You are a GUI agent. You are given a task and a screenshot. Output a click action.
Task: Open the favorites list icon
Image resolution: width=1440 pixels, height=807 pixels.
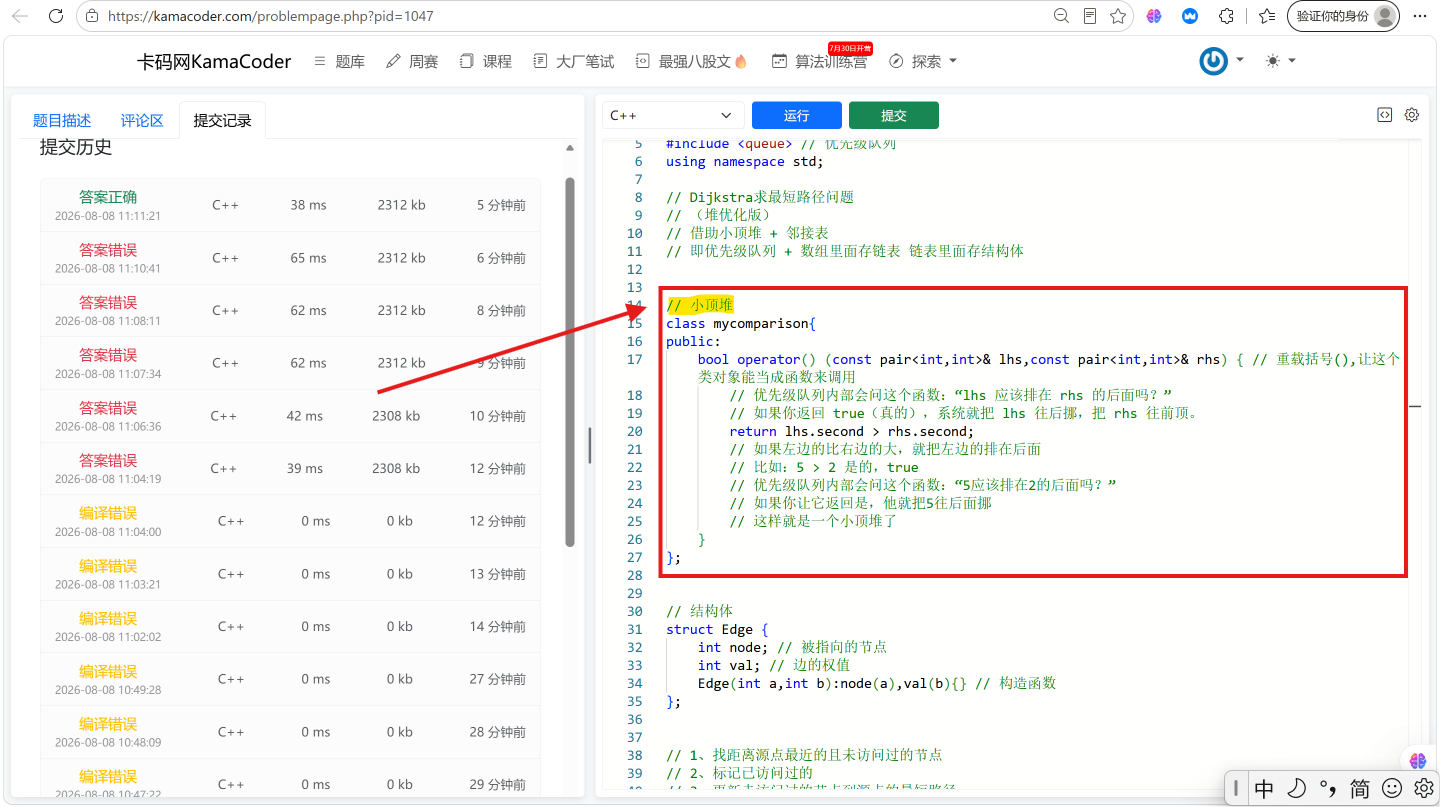(x=1267, y=16)
